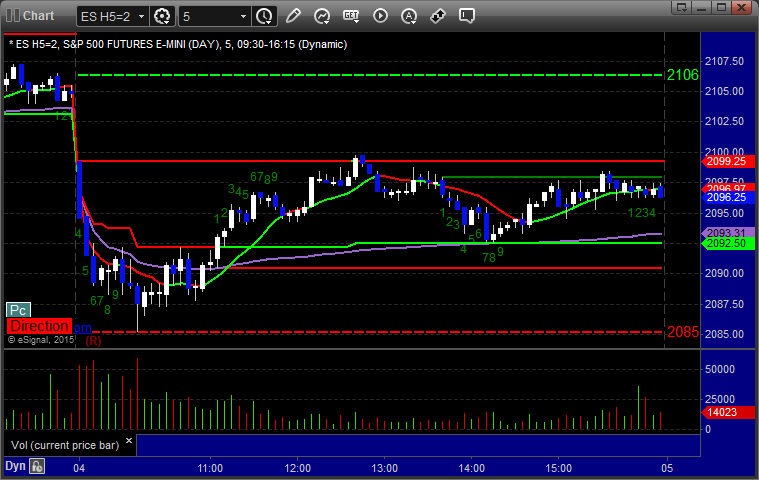Click the 2107.50 price axis label
Image resolution: width=759 pixels, height=480 pixels.
[724, 61]
